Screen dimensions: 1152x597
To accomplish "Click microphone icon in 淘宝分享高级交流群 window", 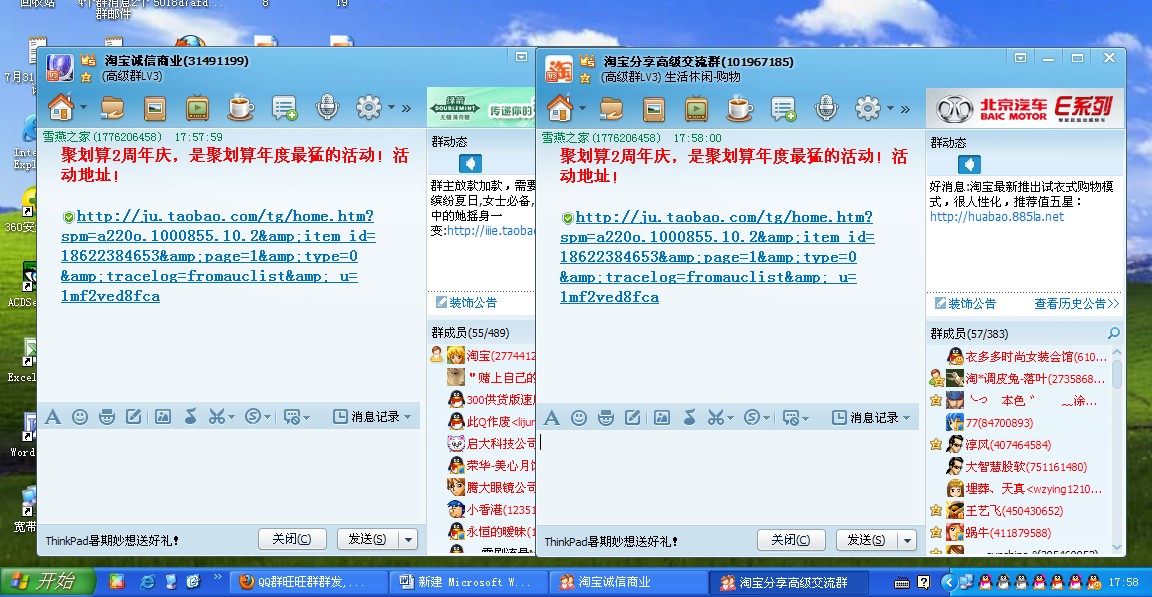I will click(x=826, y=109).
